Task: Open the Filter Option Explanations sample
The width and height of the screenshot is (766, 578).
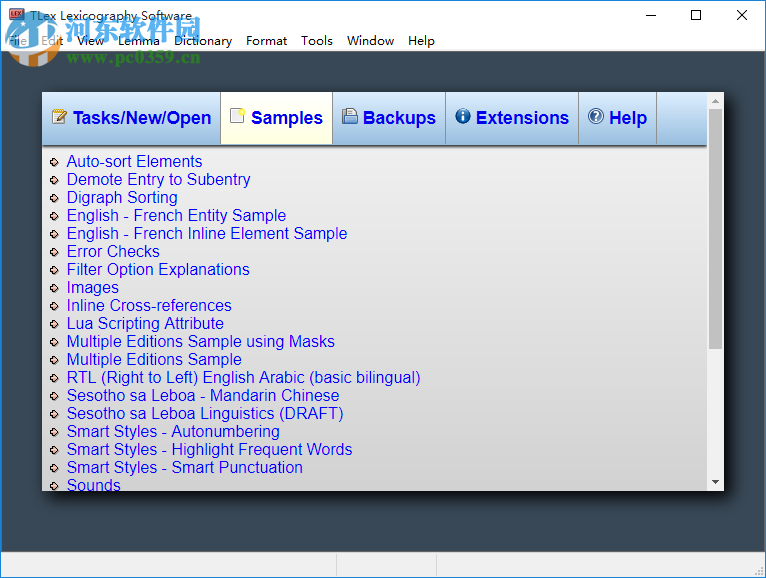Action: coord(158,270)
